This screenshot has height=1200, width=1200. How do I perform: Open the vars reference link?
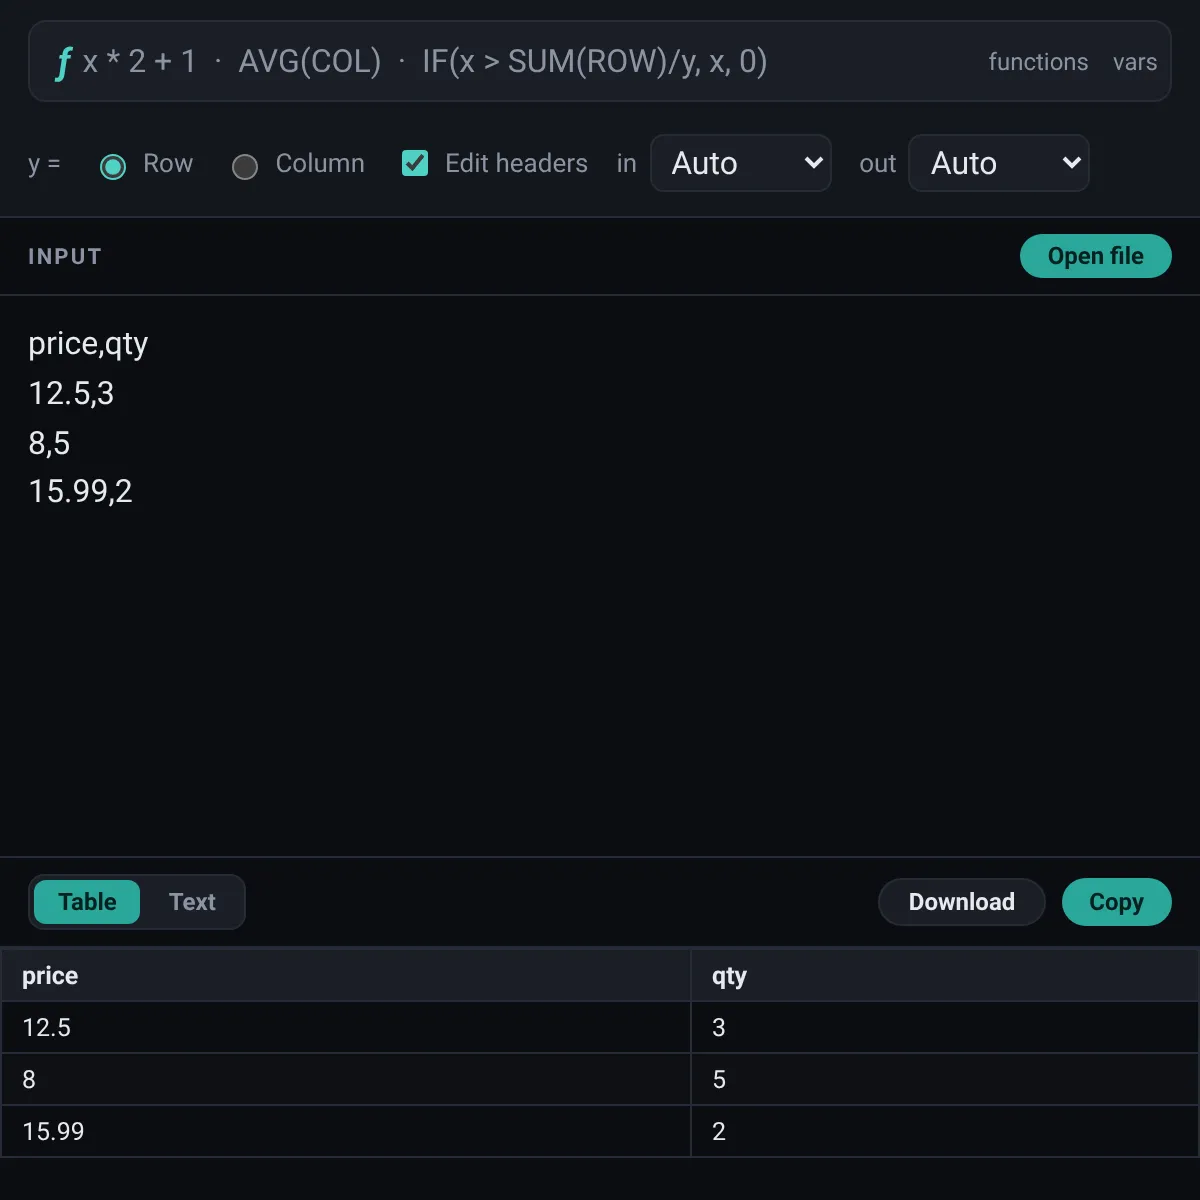[1135, 62]
